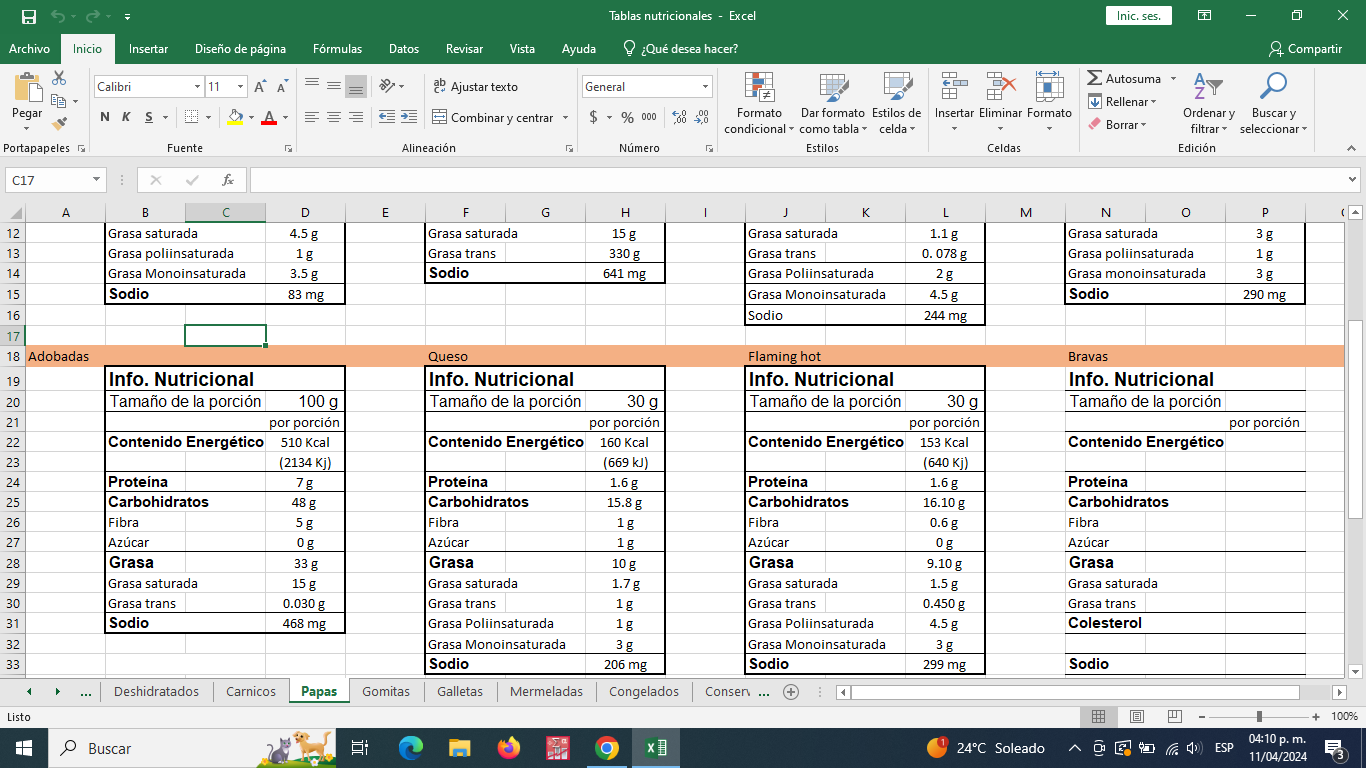This screenshot has width=1366, height=768.
Task: Click the Increase indent icon
Action: (x=409, y=117)
